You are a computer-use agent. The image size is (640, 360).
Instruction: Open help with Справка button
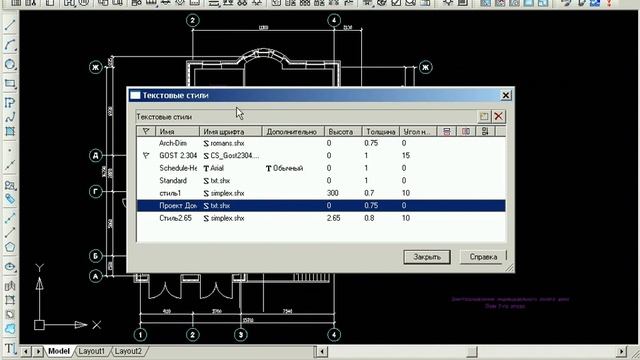(483, 257)
